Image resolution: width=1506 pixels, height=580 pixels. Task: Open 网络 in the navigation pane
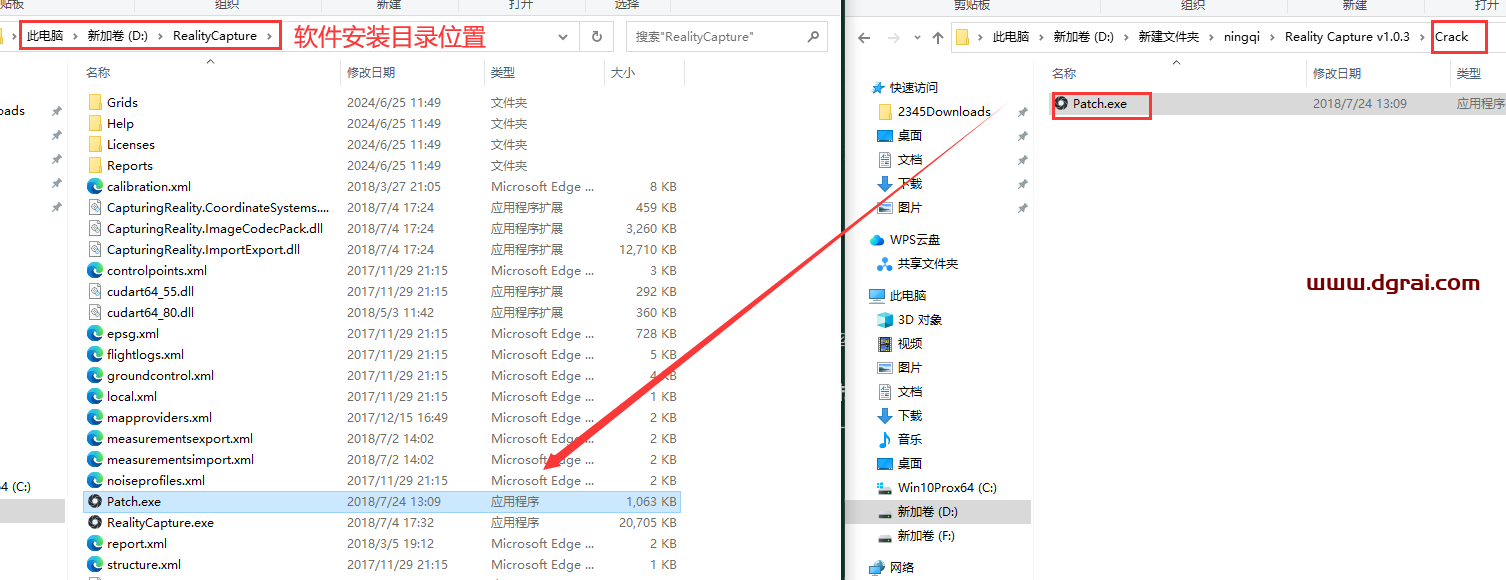point(902,567)
